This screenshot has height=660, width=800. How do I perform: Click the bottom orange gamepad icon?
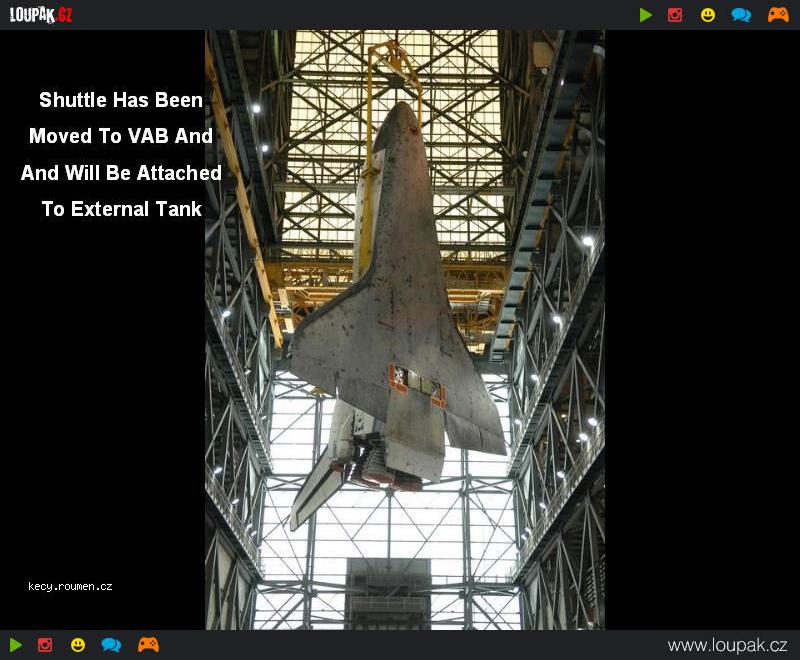click(148, 645)
